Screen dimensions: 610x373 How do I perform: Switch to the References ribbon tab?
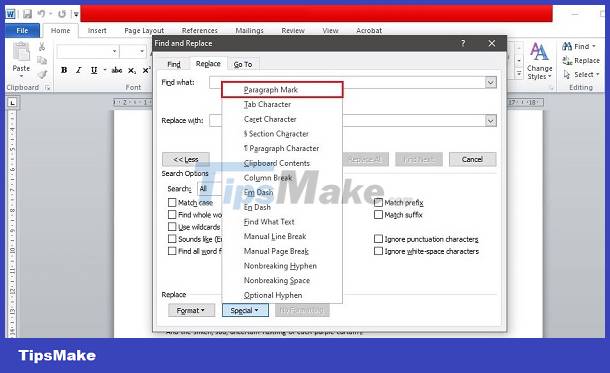click(200, 30)
